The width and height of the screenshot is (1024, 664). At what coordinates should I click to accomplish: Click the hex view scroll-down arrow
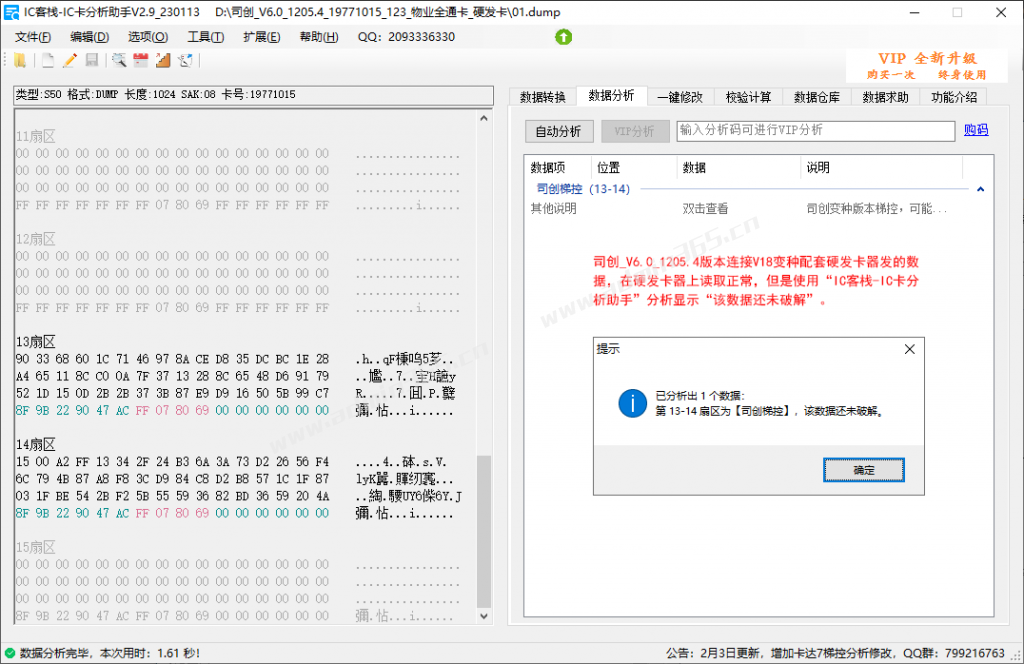pyautogui.click(x=483, y=616)
